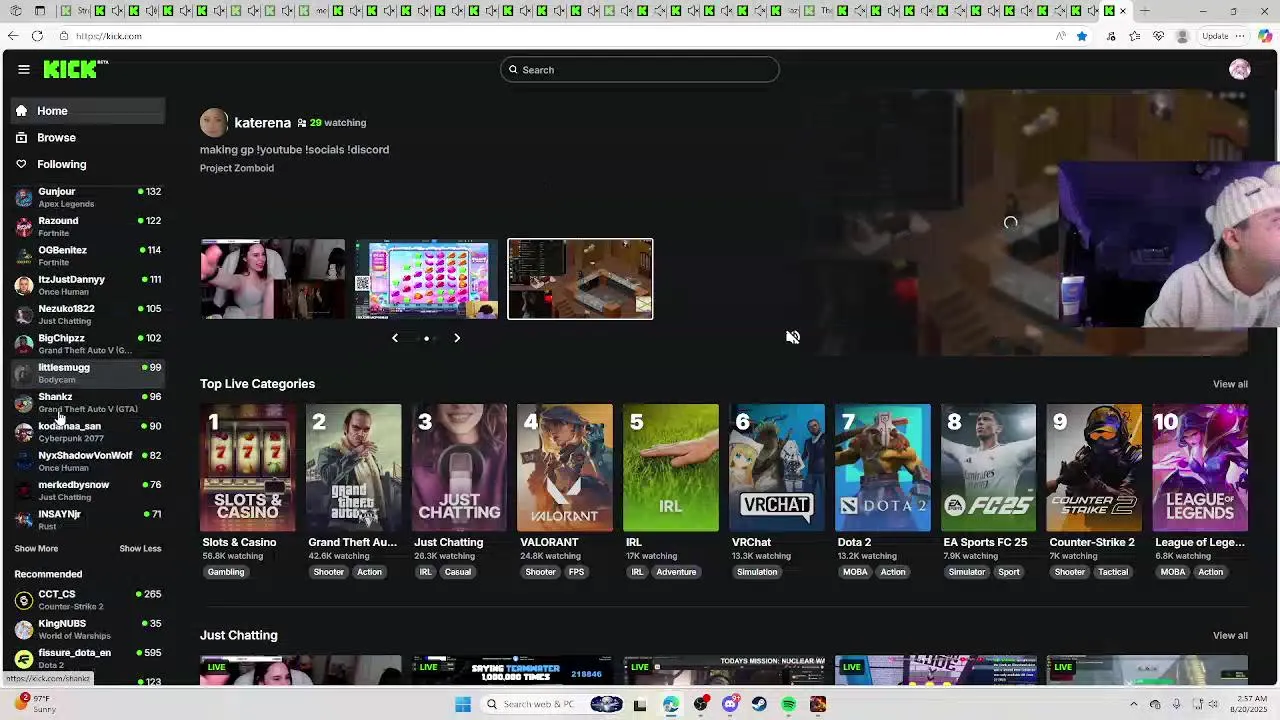Open the Grand Theft Auto category card
This screenshot has width=1280, height=720.
[x=354, y=467]
